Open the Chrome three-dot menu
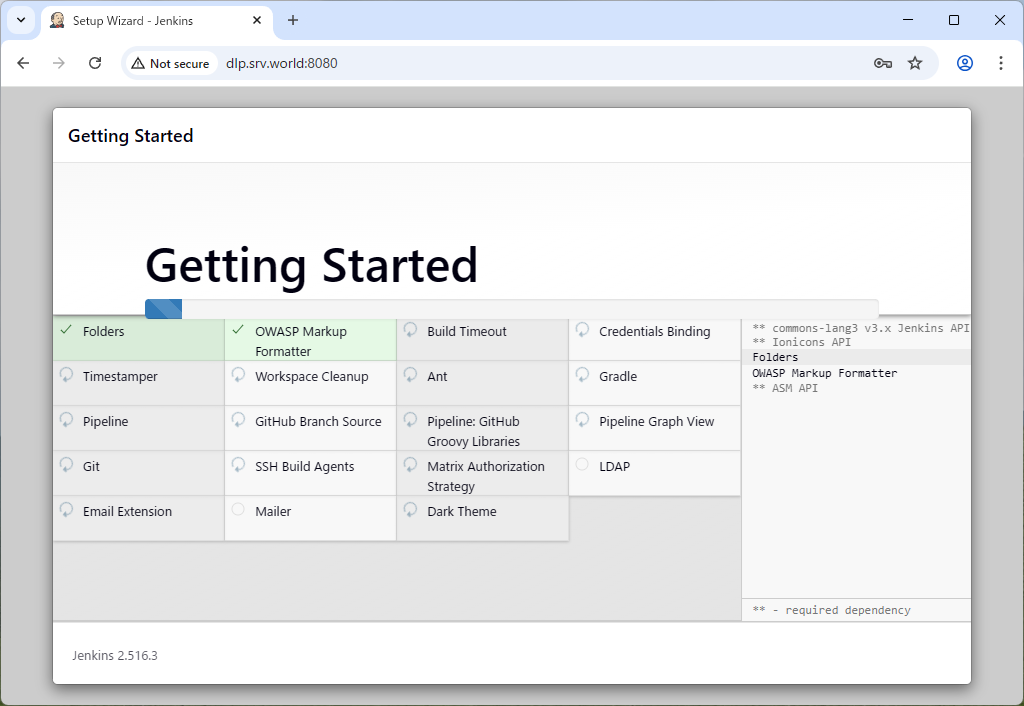1024x706 pixels. tap(1001, 63)
